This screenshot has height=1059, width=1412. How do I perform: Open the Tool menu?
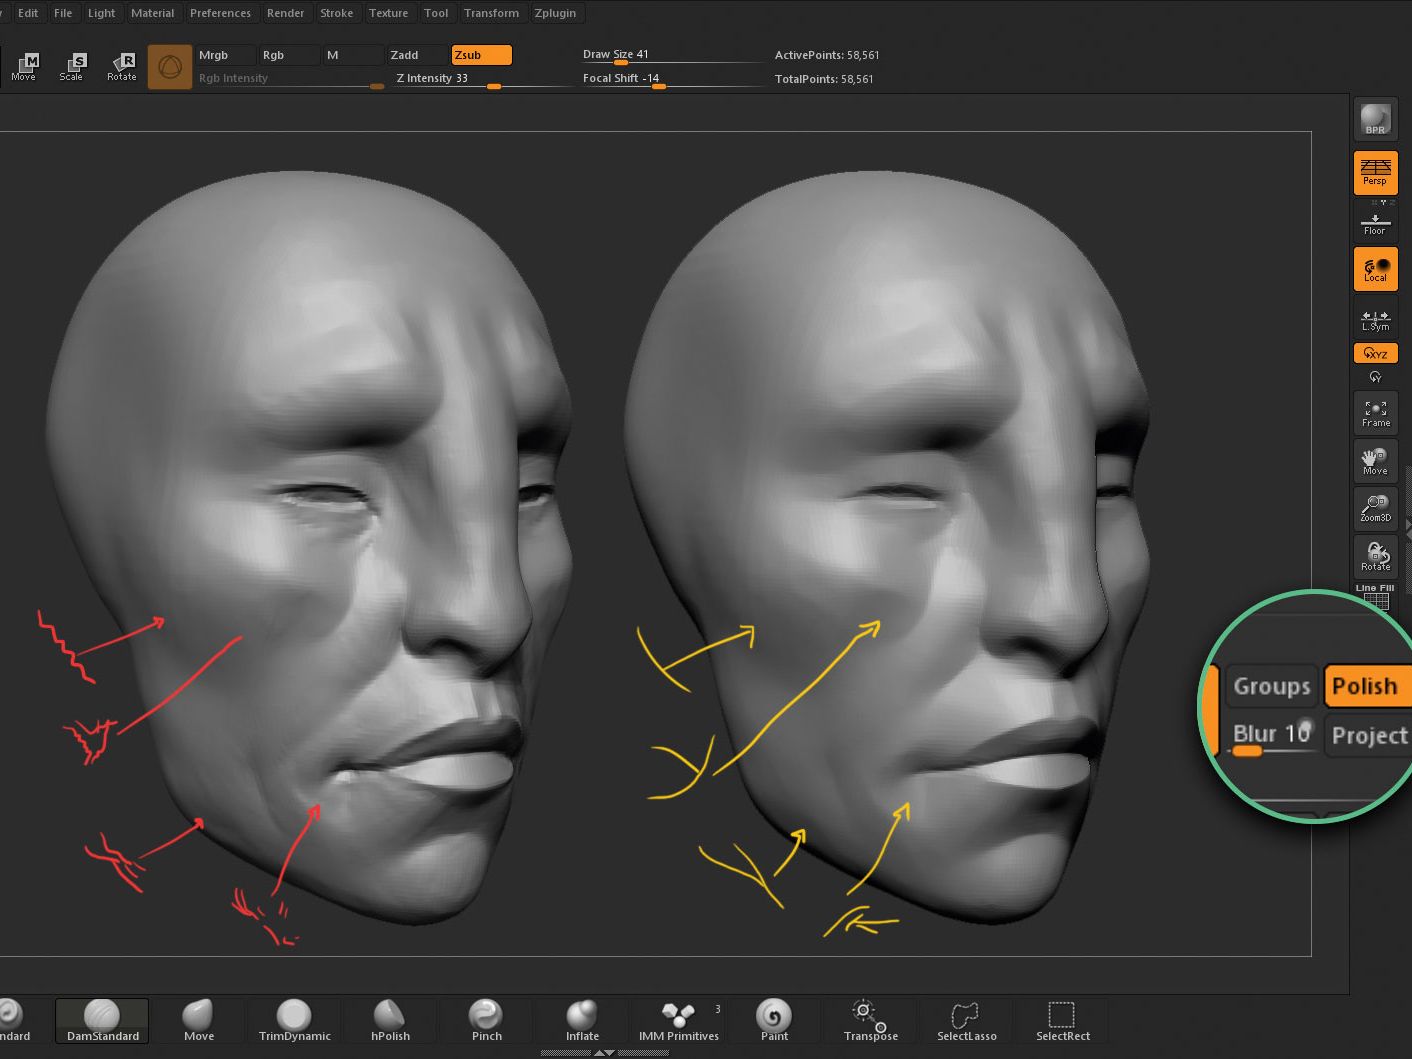click(436, 13)
